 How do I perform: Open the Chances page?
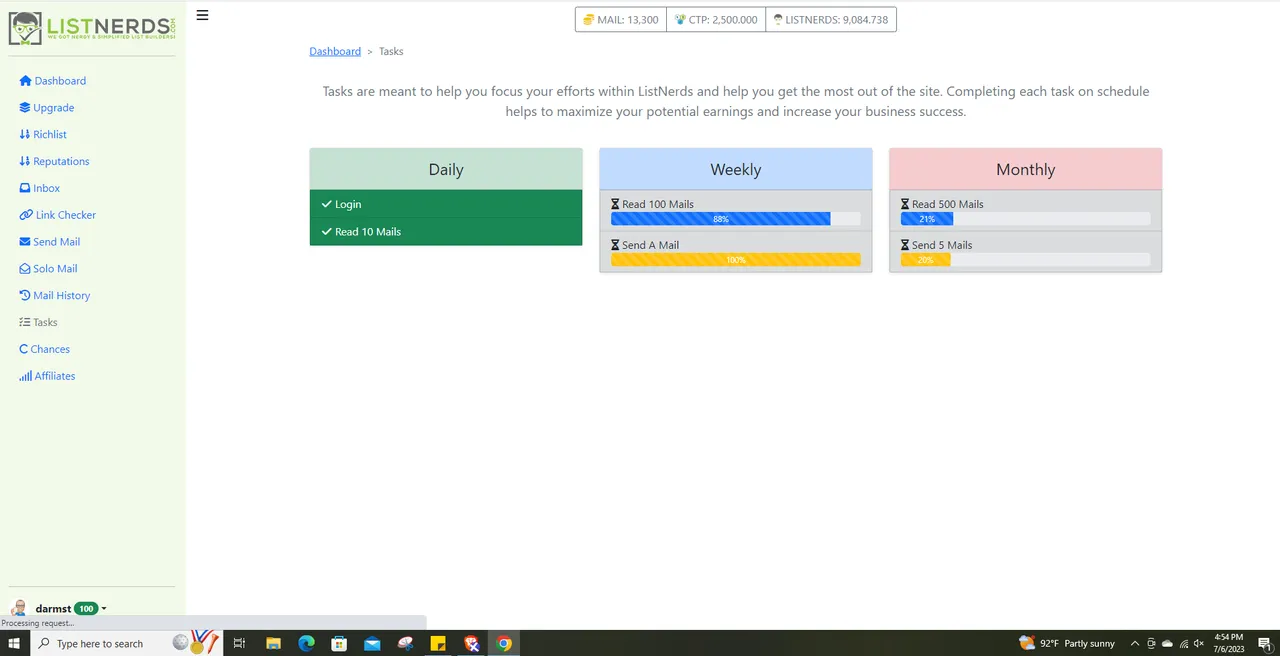click(50, 349)
